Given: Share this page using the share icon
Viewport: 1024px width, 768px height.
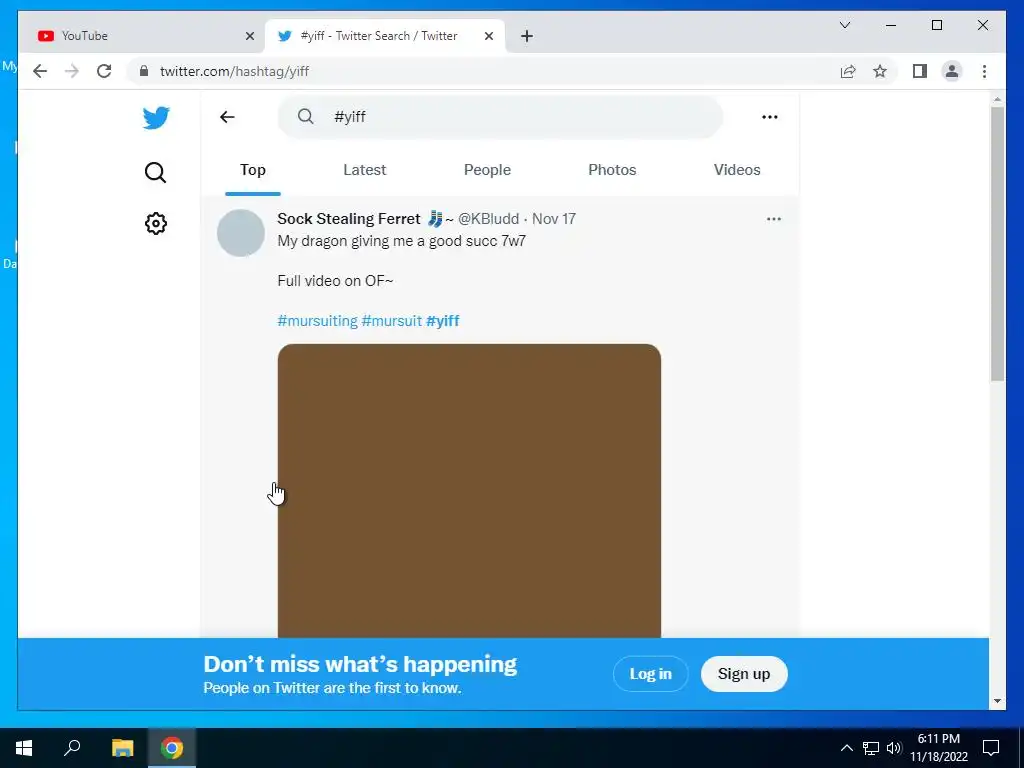Looking at the screenshot, I should 848,71.
